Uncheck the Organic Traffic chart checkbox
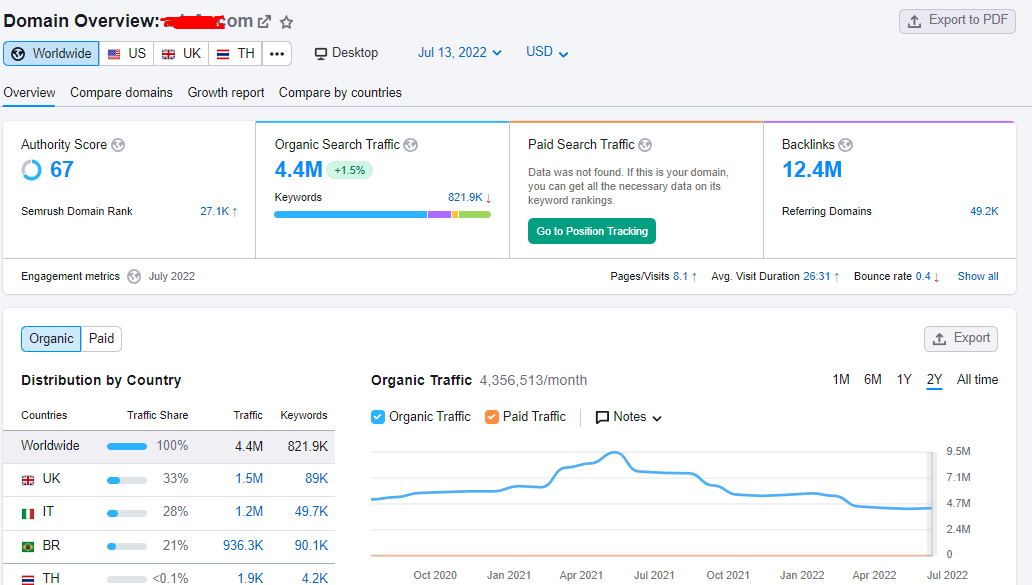 (x=378, y=417)
